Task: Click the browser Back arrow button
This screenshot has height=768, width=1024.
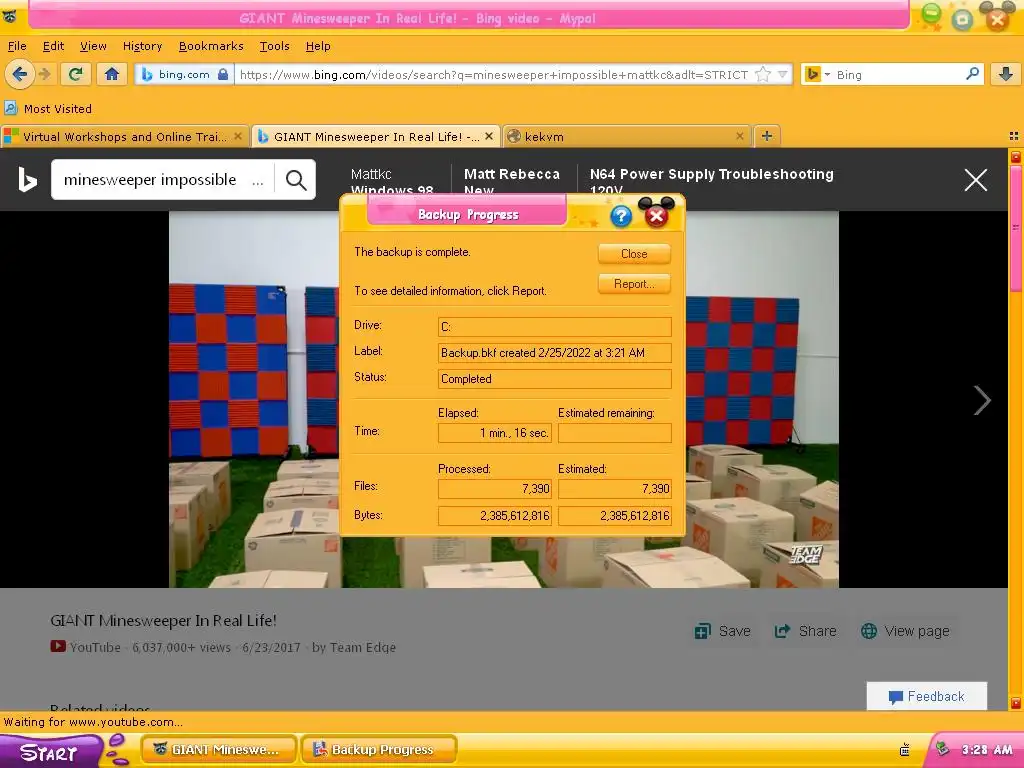Action: (x=20, y=74)
